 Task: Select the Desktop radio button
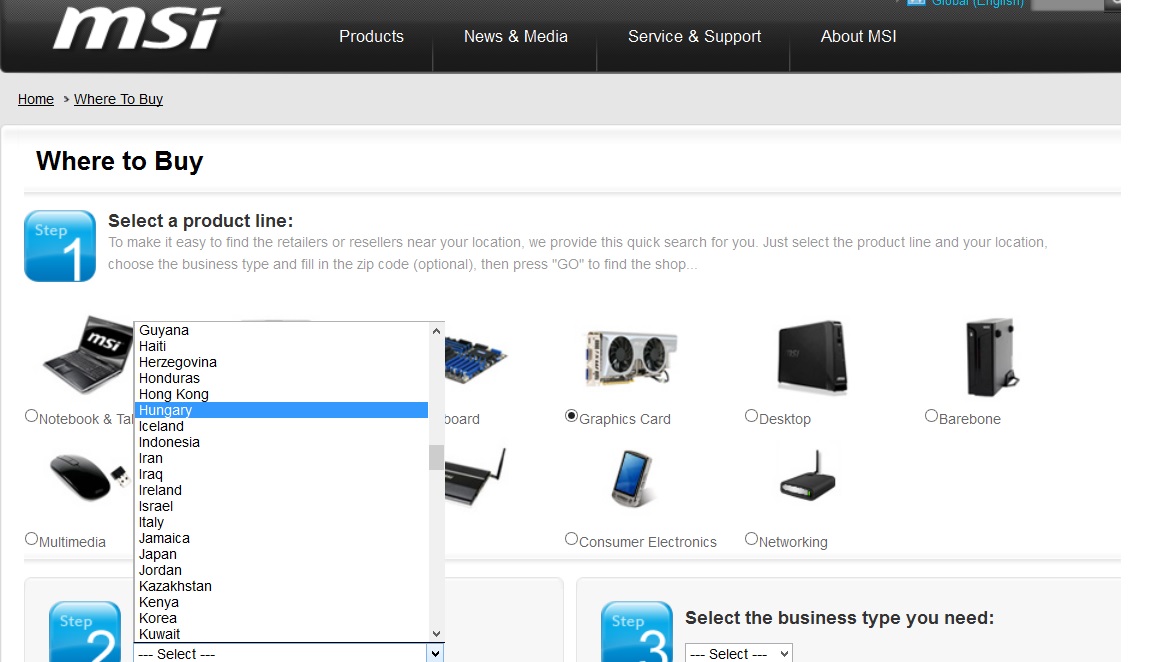(751, 416)
